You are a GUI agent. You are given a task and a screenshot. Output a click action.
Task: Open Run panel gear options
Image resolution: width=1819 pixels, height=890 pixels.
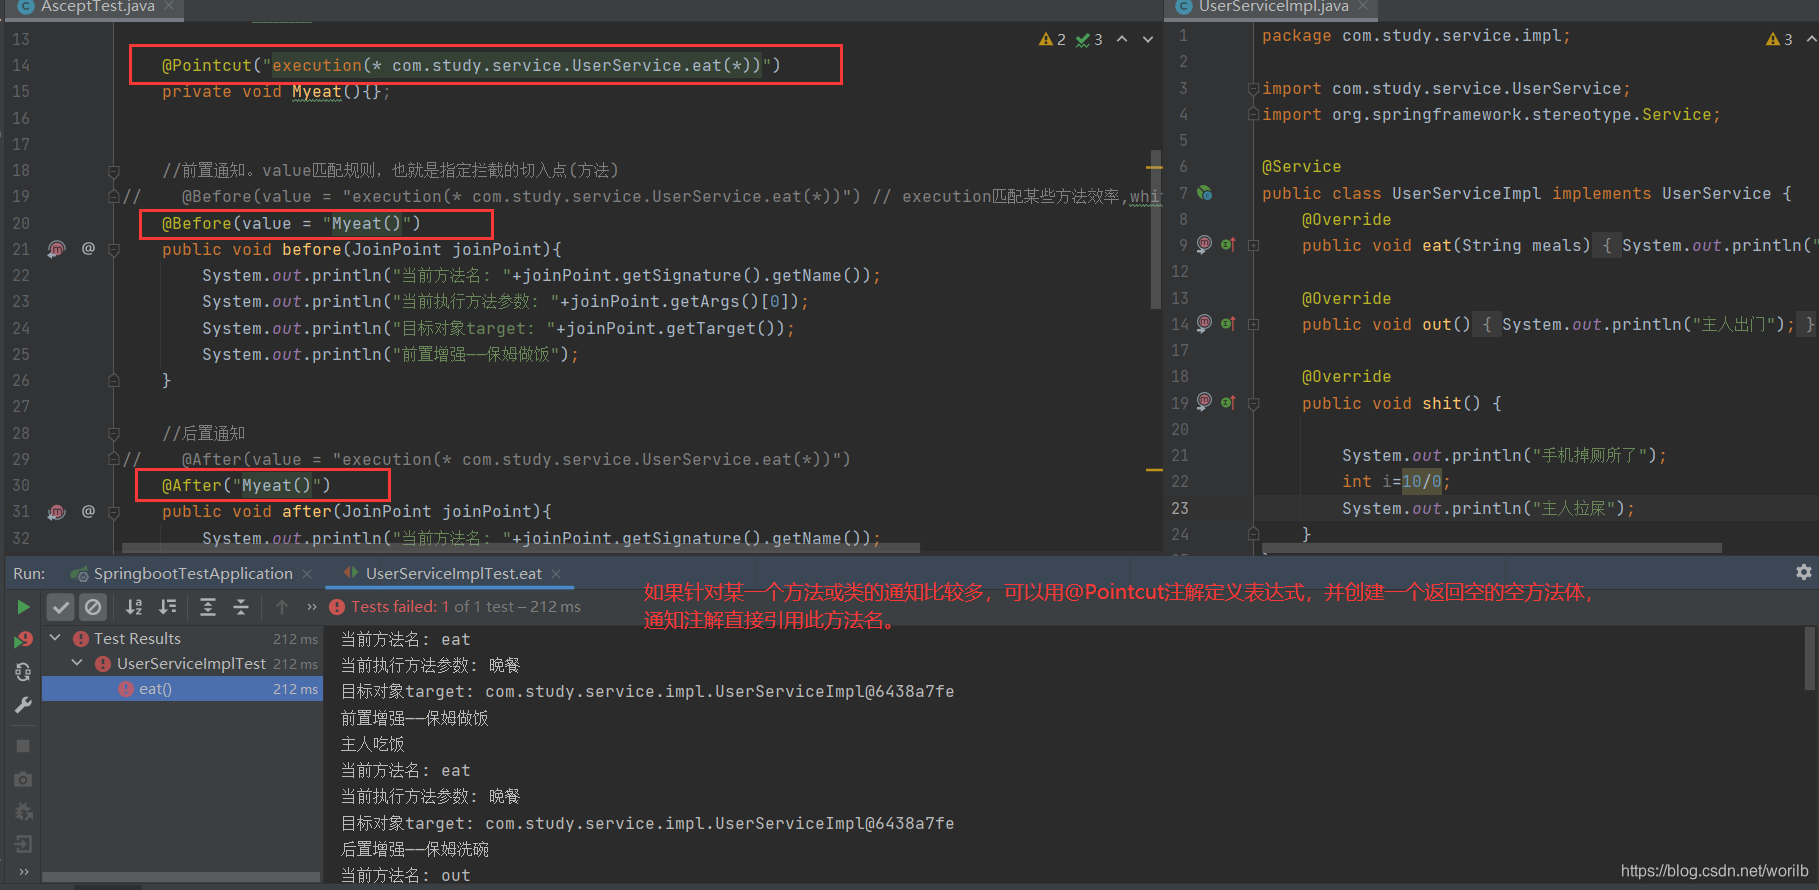point(1804,572)
